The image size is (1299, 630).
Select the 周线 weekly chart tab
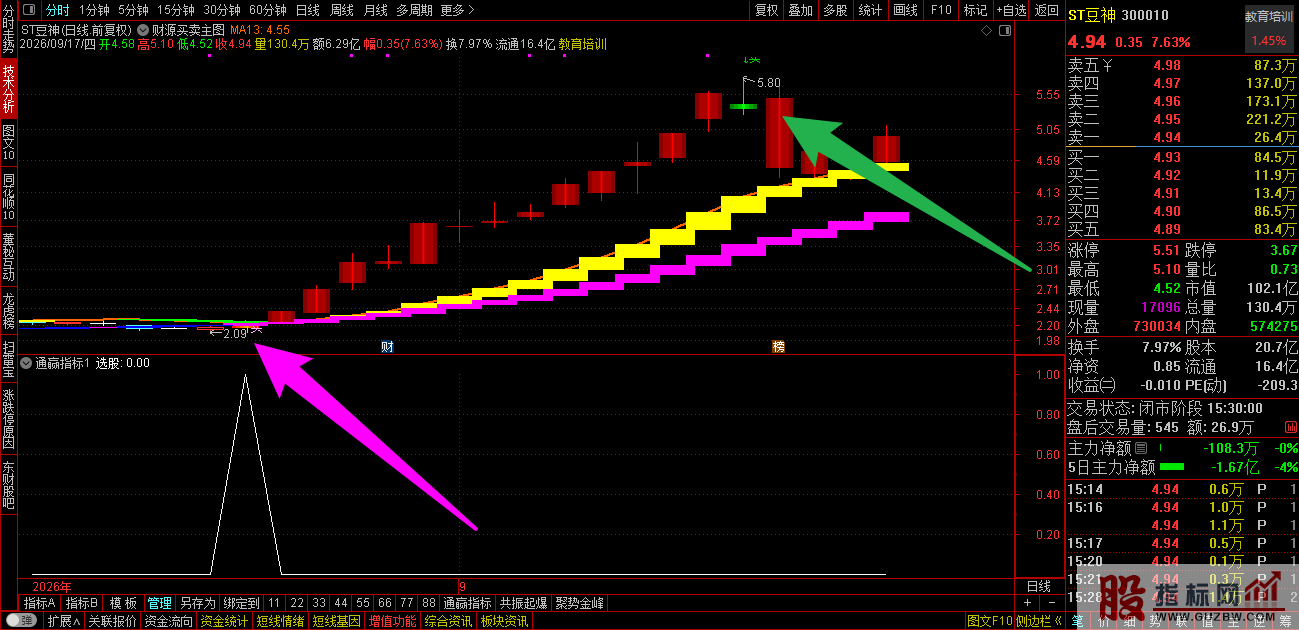(x=342, y=10)
